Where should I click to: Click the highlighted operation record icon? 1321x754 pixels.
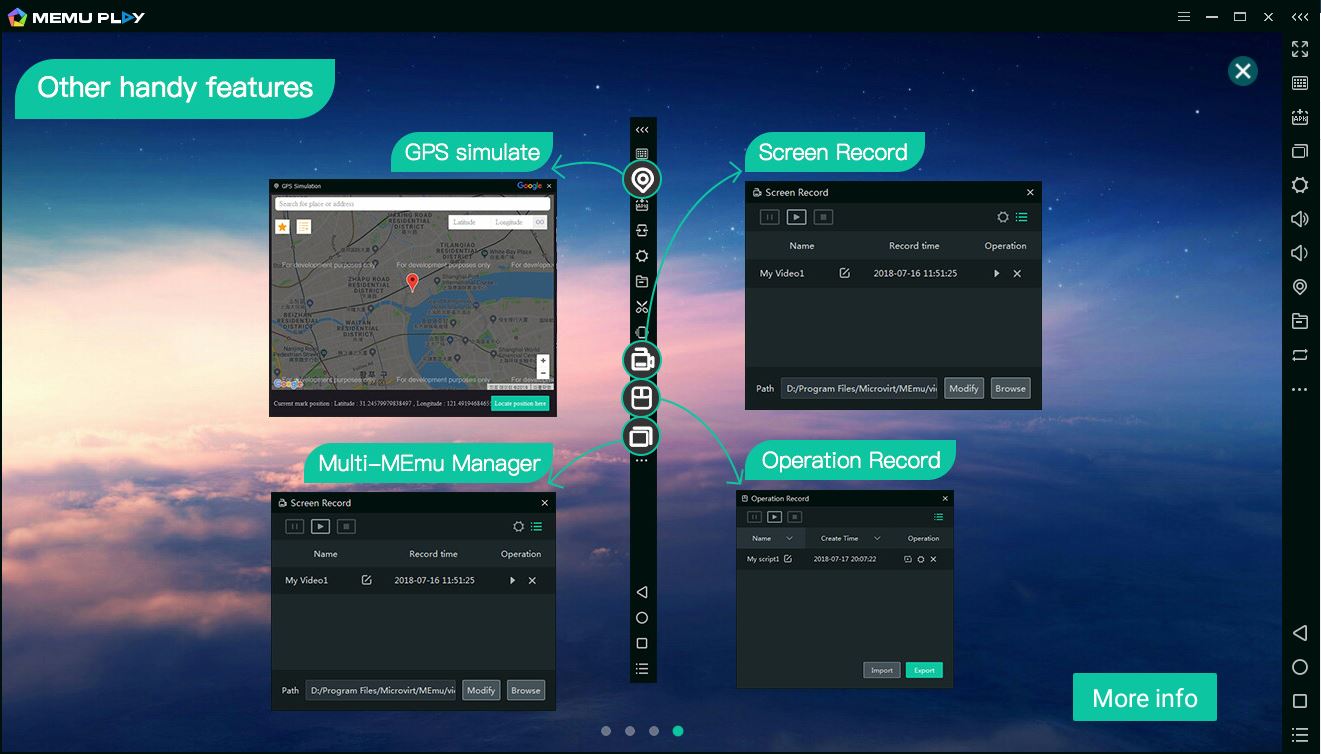642,398
